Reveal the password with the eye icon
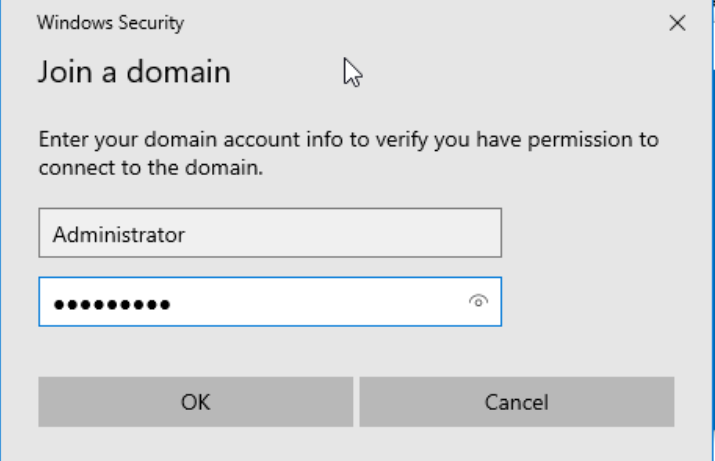Image resolution: width=715 pixels, height=461 pixels. click(x=482, y=301)
